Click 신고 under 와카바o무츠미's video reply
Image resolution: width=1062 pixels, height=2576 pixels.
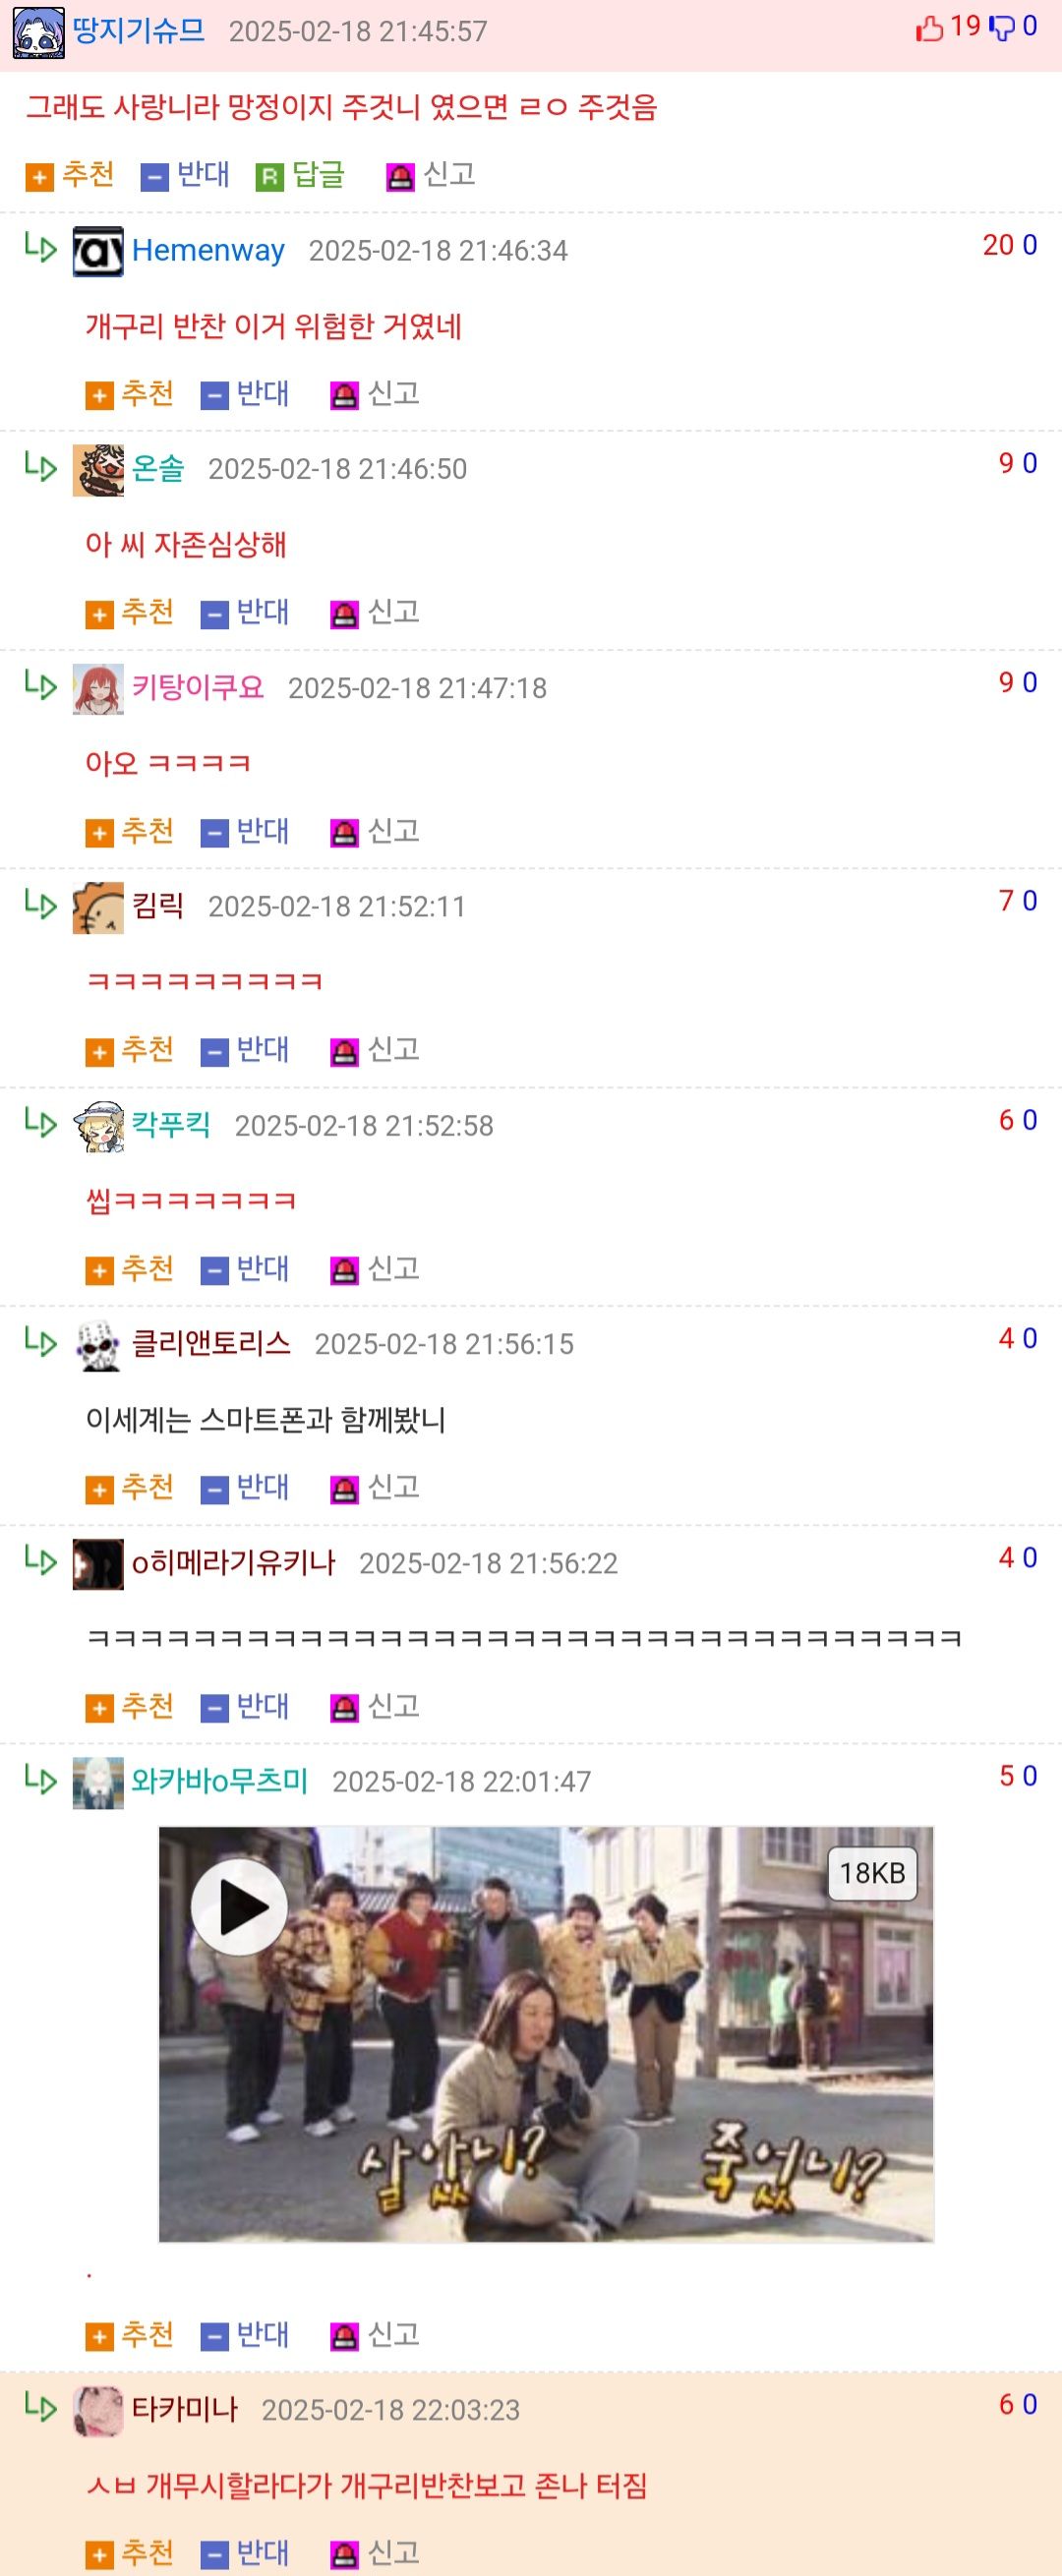click(x=375, y=2335)
